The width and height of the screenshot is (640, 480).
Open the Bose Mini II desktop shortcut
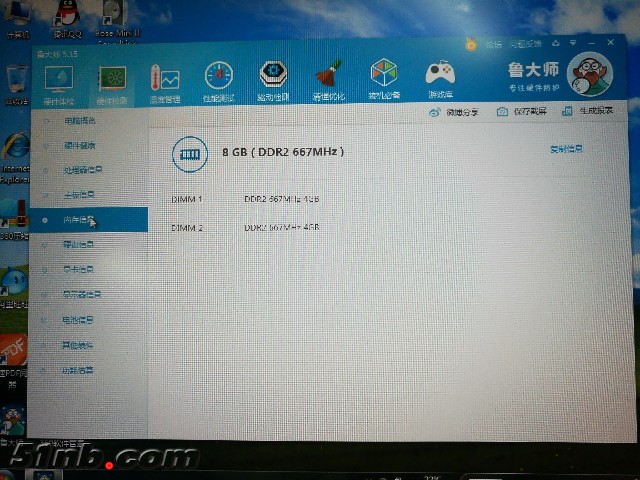point(117,21)
